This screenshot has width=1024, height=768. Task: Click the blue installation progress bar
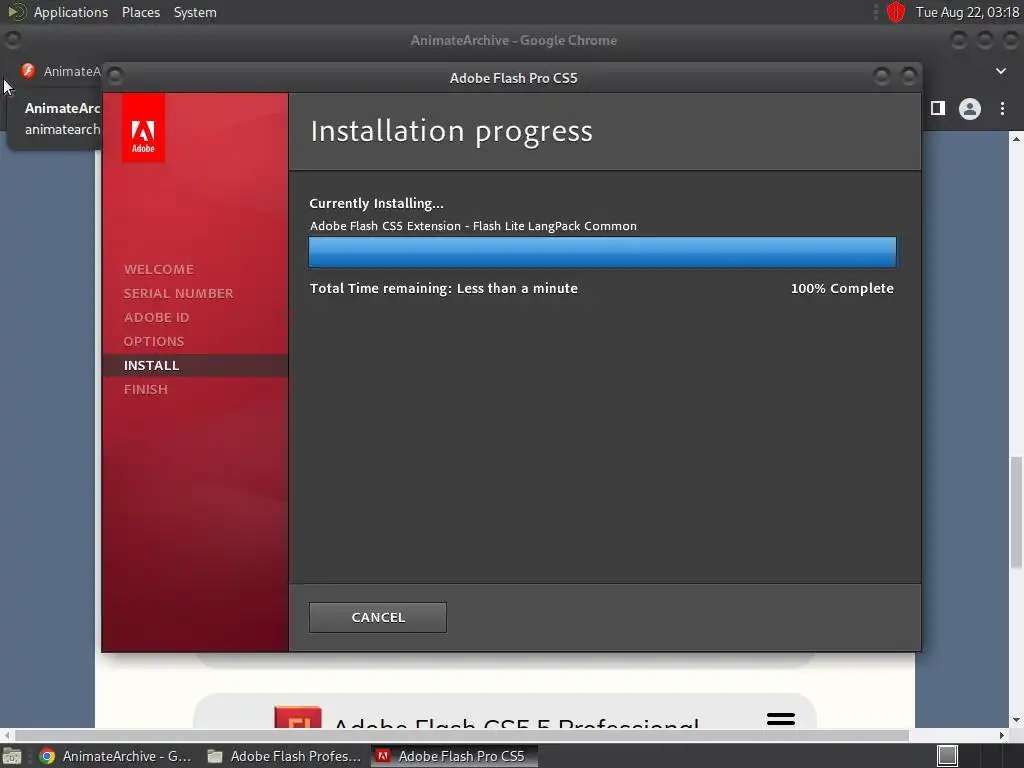pos(602,252)
